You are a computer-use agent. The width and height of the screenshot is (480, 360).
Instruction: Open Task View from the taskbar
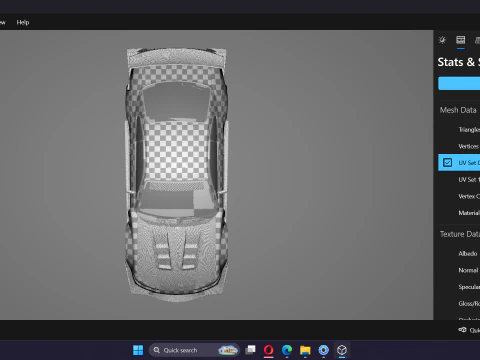tap(250, 350)
